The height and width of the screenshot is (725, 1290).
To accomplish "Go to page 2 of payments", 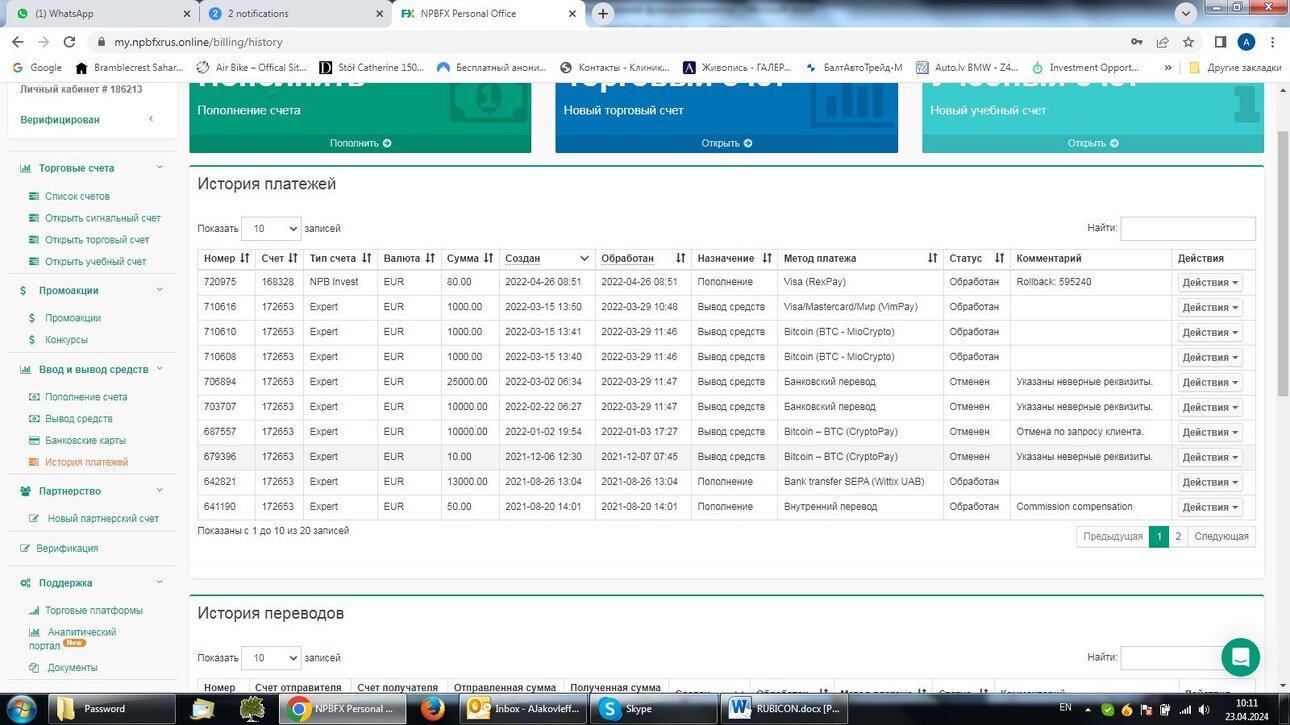I will coord(1178,536).
